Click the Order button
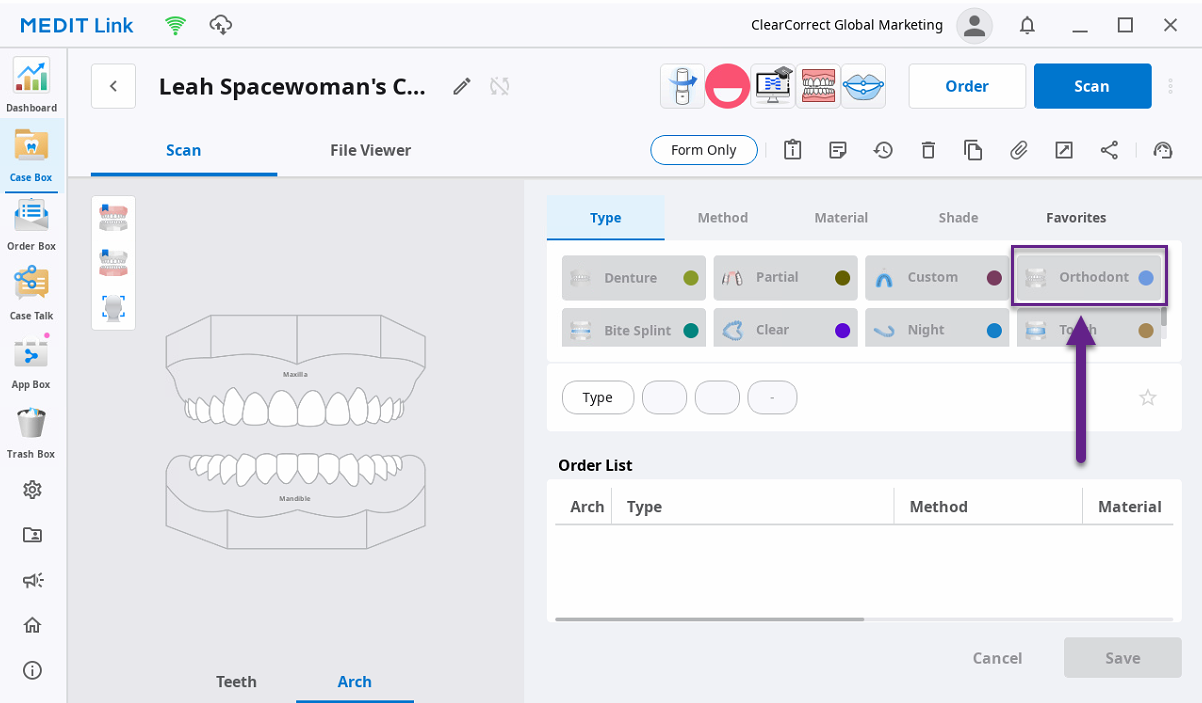 967,86
